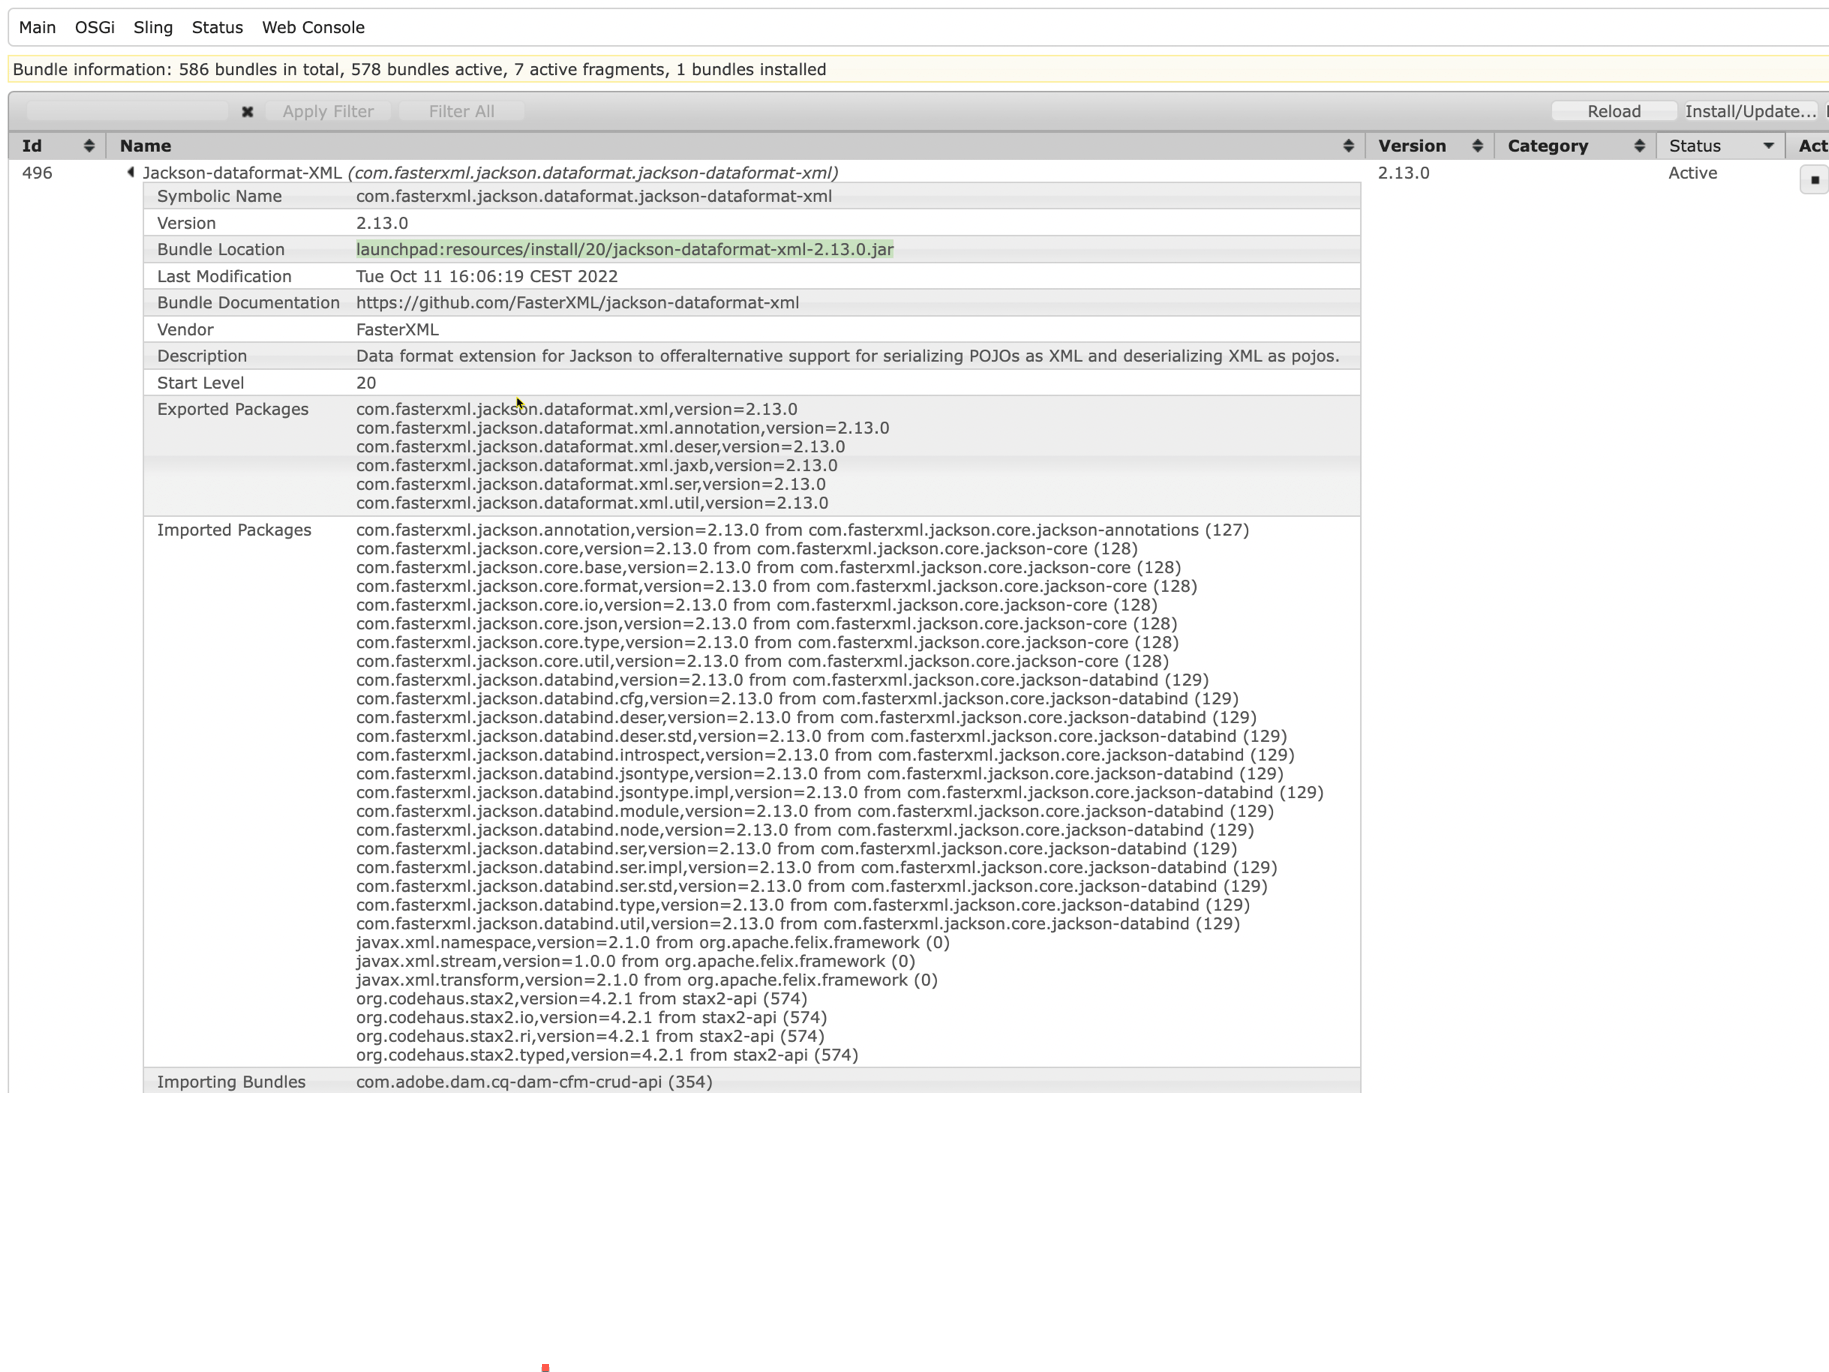The width and height of the screenshot is (1829, 1372).
Task: Go to the Web Console section
Action: pyautogui.click(x=313, y=27)
